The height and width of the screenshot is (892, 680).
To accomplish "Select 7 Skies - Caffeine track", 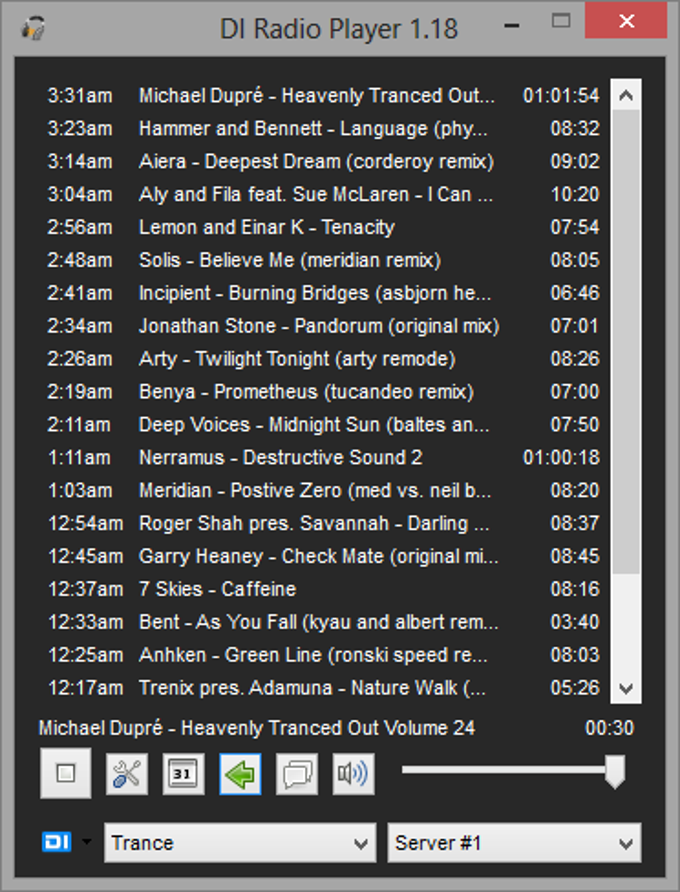I will point(323,589).
